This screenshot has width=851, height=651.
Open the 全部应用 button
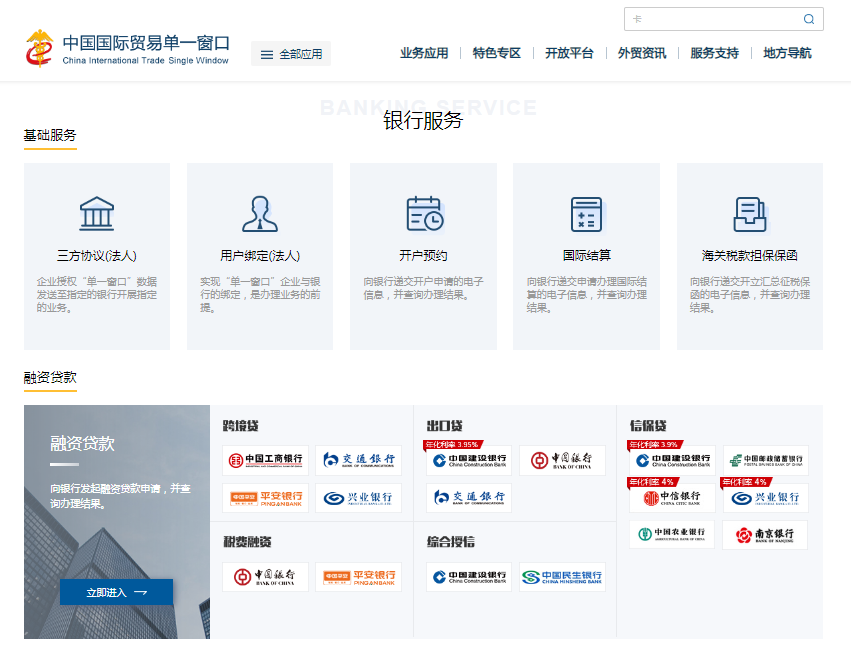[x=290, y=53]
